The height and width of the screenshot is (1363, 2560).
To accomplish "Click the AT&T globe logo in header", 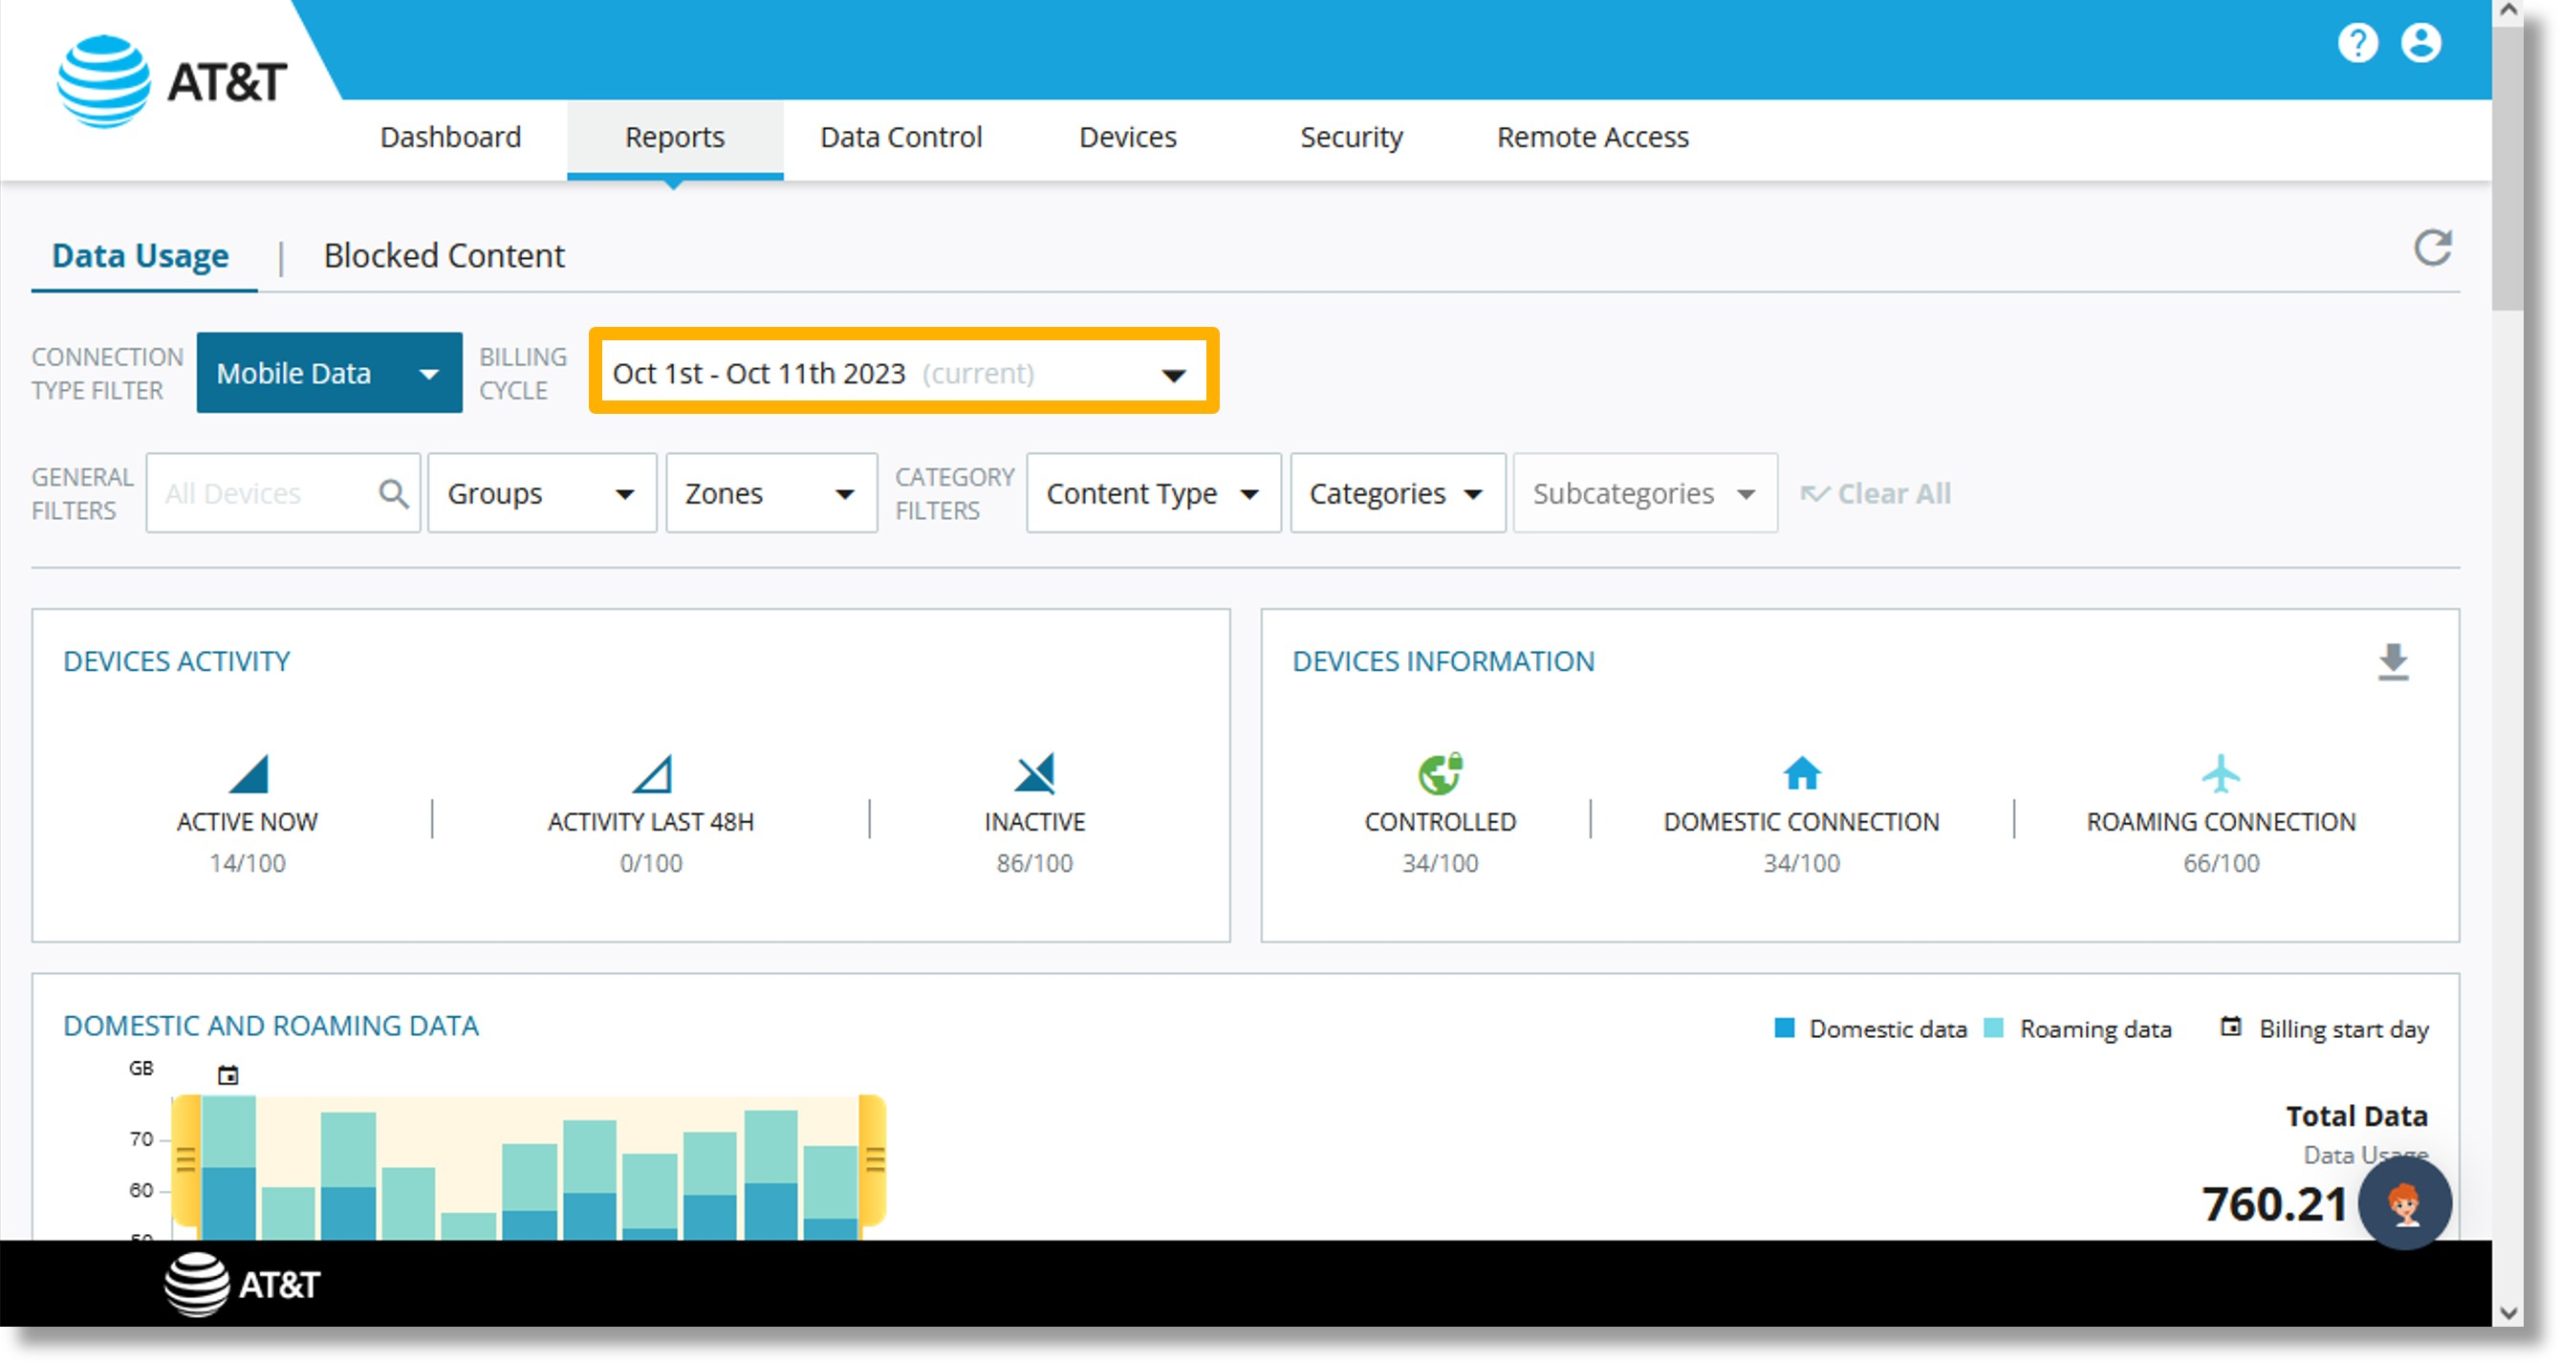I will click(103, 81).
